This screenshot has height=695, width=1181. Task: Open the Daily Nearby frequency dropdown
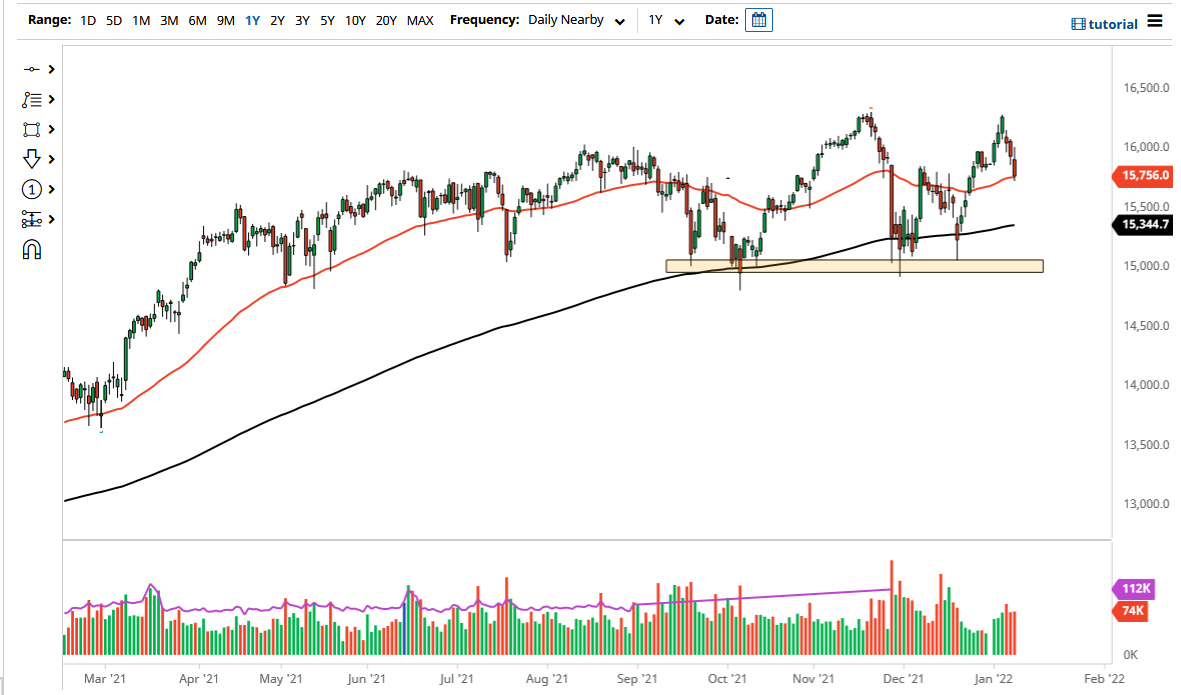575,19
